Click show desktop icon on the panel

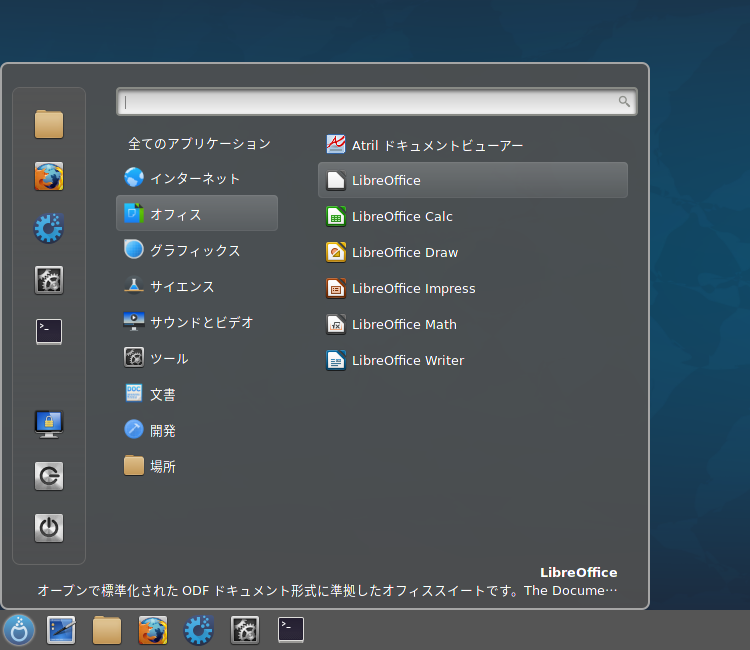tap(61, 630)
